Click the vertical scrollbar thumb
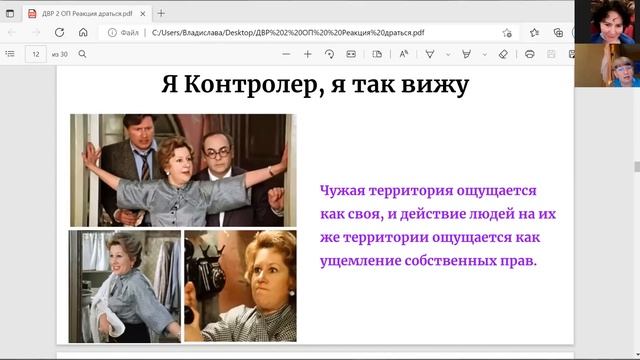This screenshot has height=360, width=640. point(637,167)
